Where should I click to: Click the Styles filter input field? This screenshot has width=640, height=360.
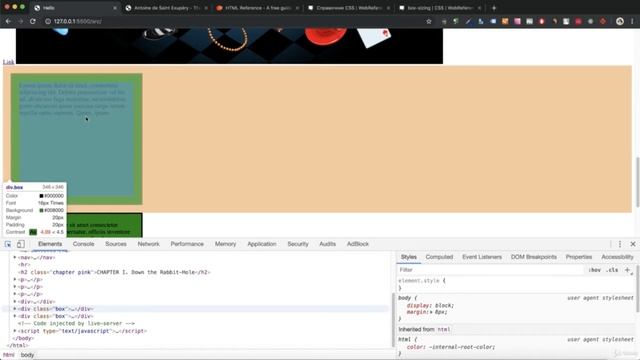click(490, 270)
